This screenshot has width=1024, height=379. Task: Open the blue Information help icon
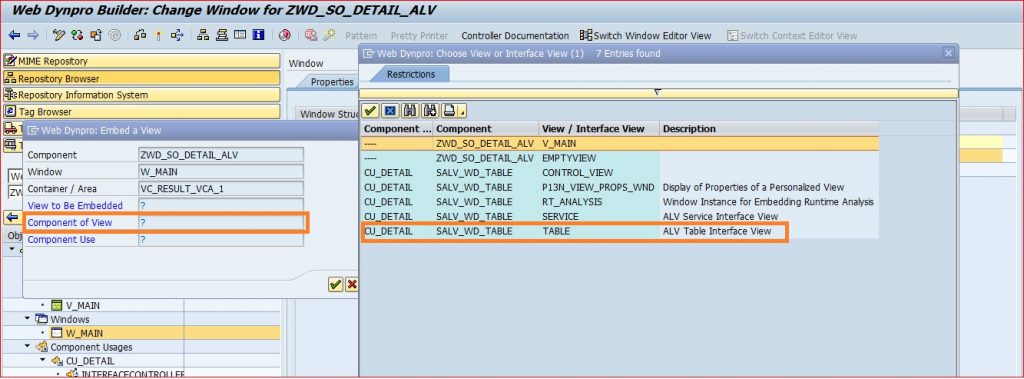coord(258,35)
